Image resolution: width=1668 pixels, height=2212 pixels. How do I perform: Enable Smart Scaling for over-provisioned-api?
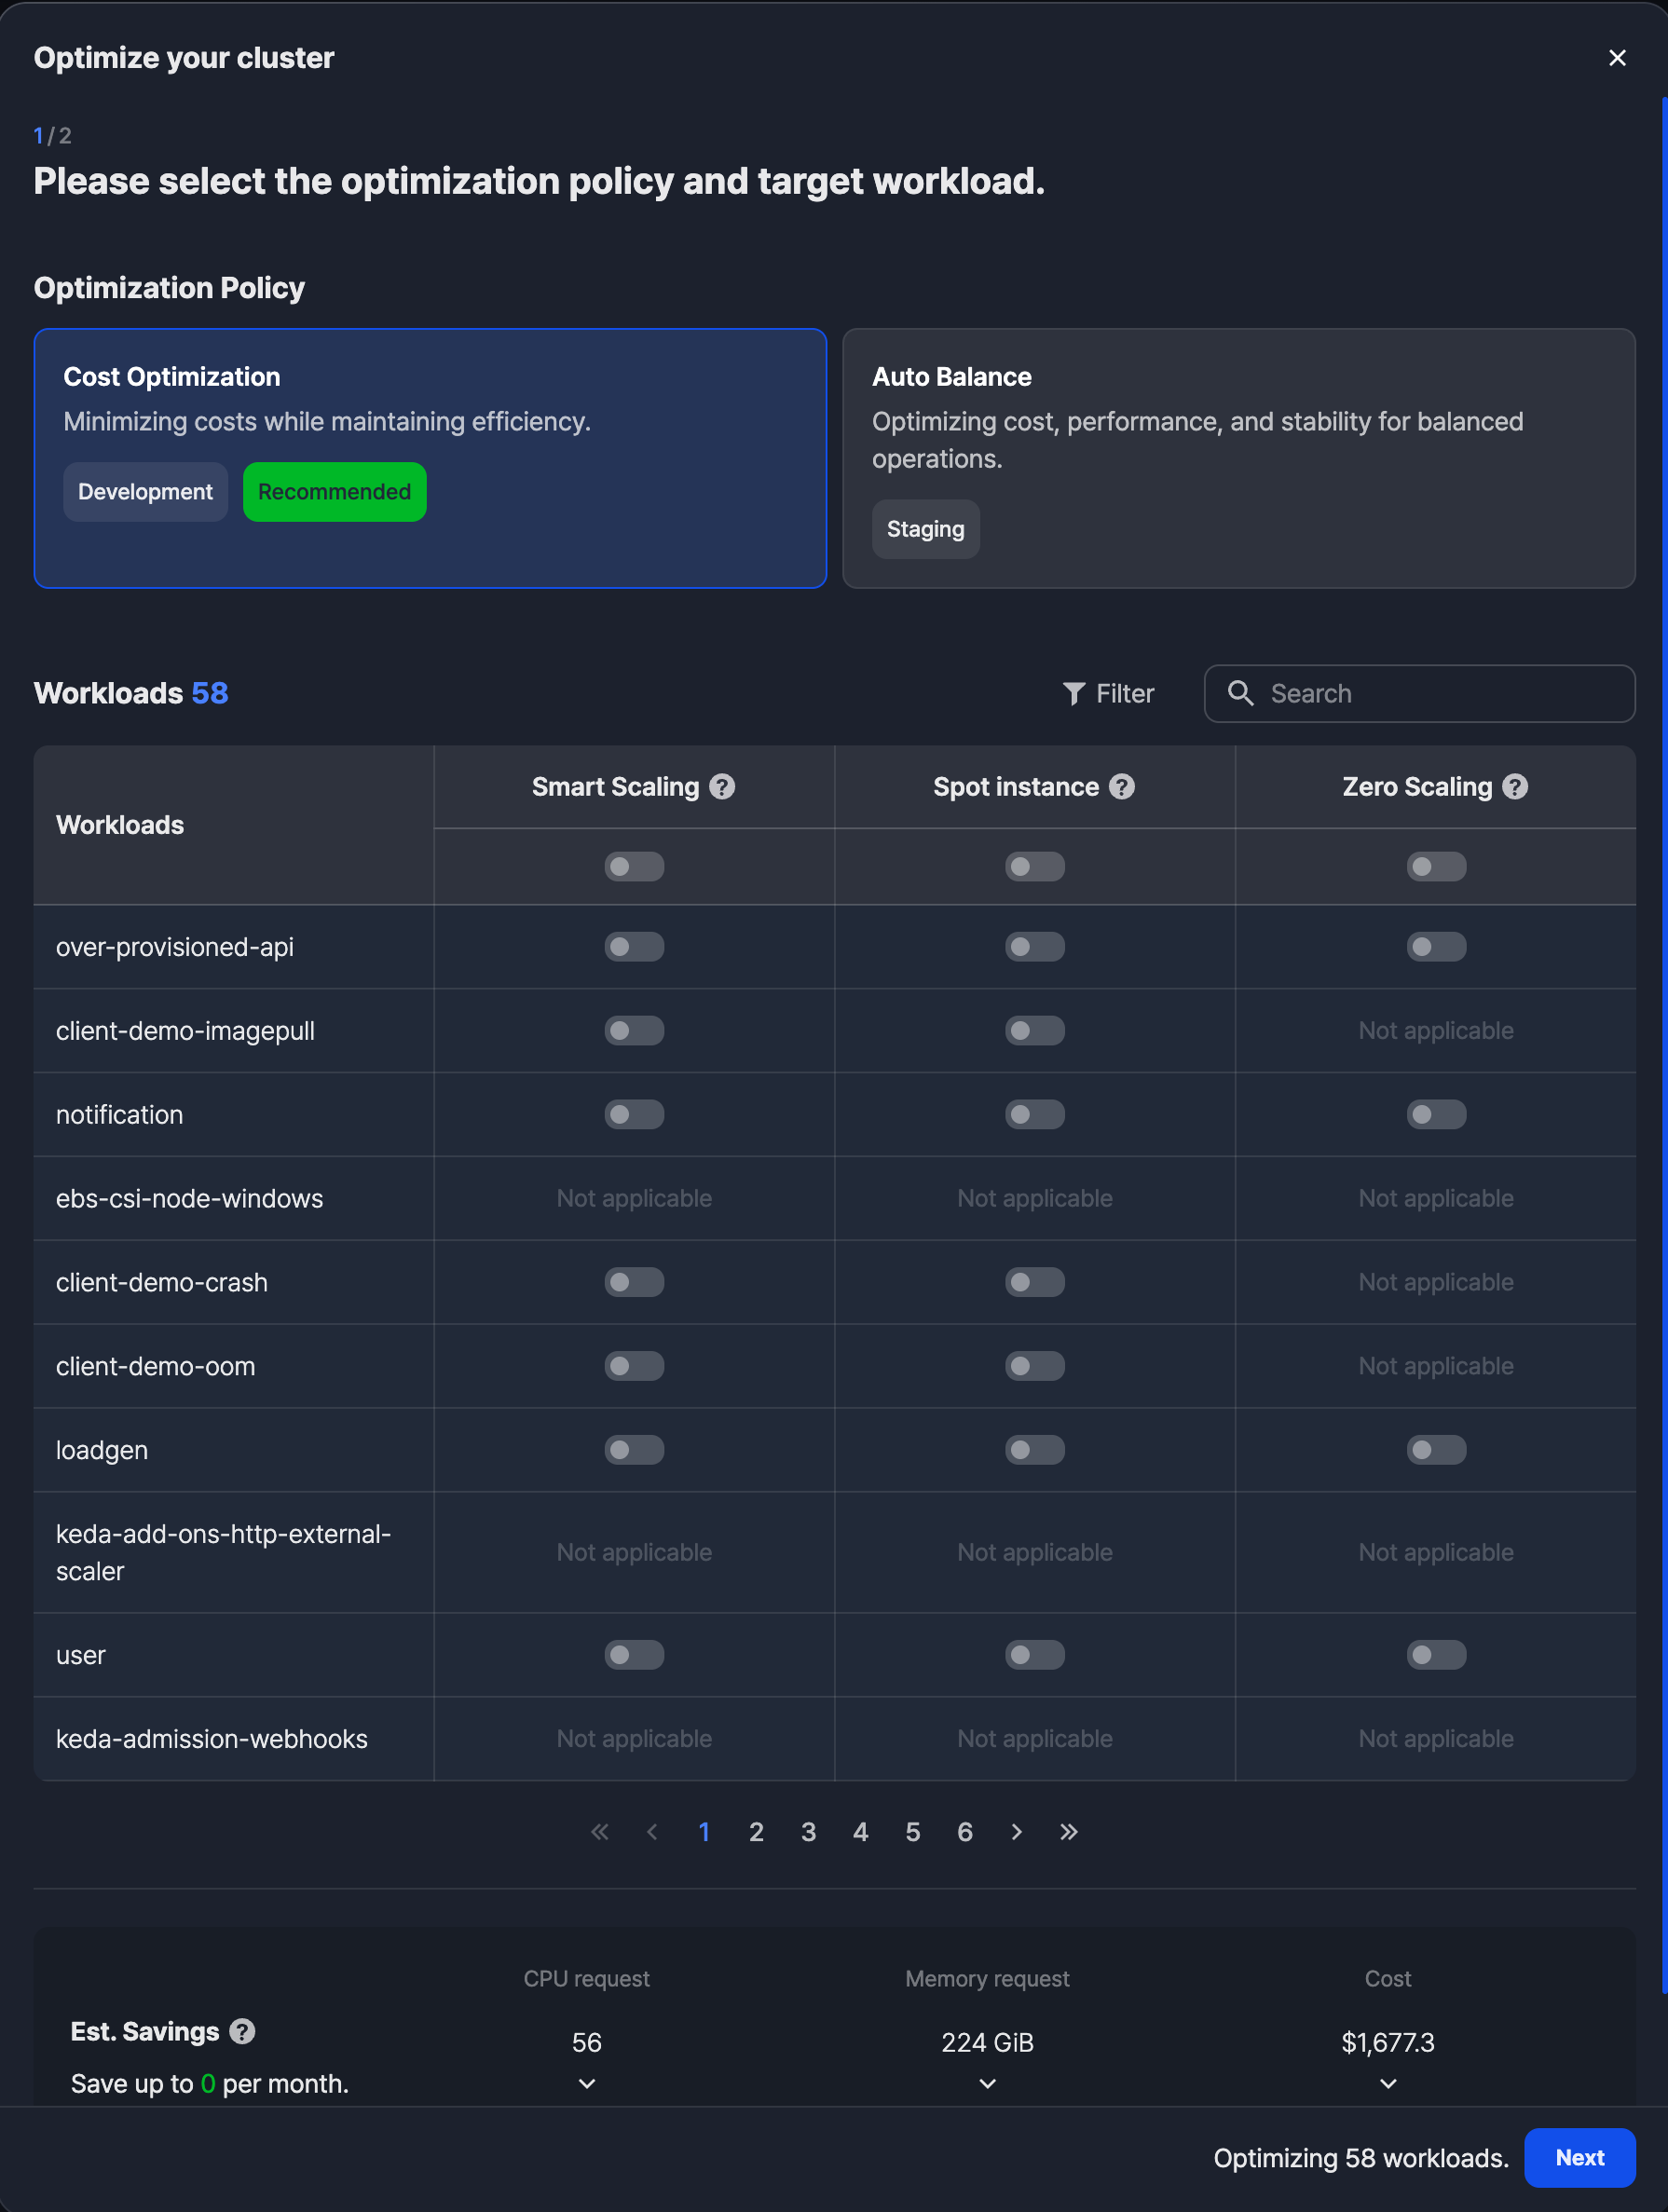point(634,947)
